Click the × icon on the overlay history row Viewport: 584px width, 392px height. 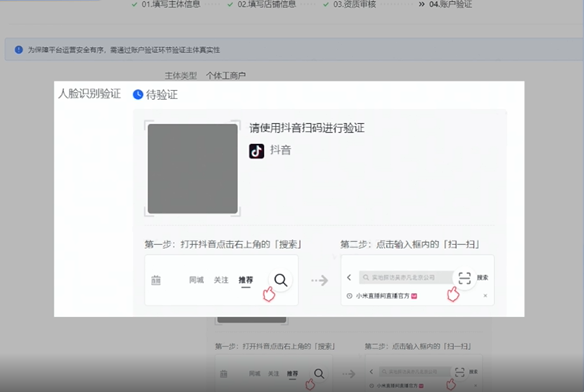[485, 295]
